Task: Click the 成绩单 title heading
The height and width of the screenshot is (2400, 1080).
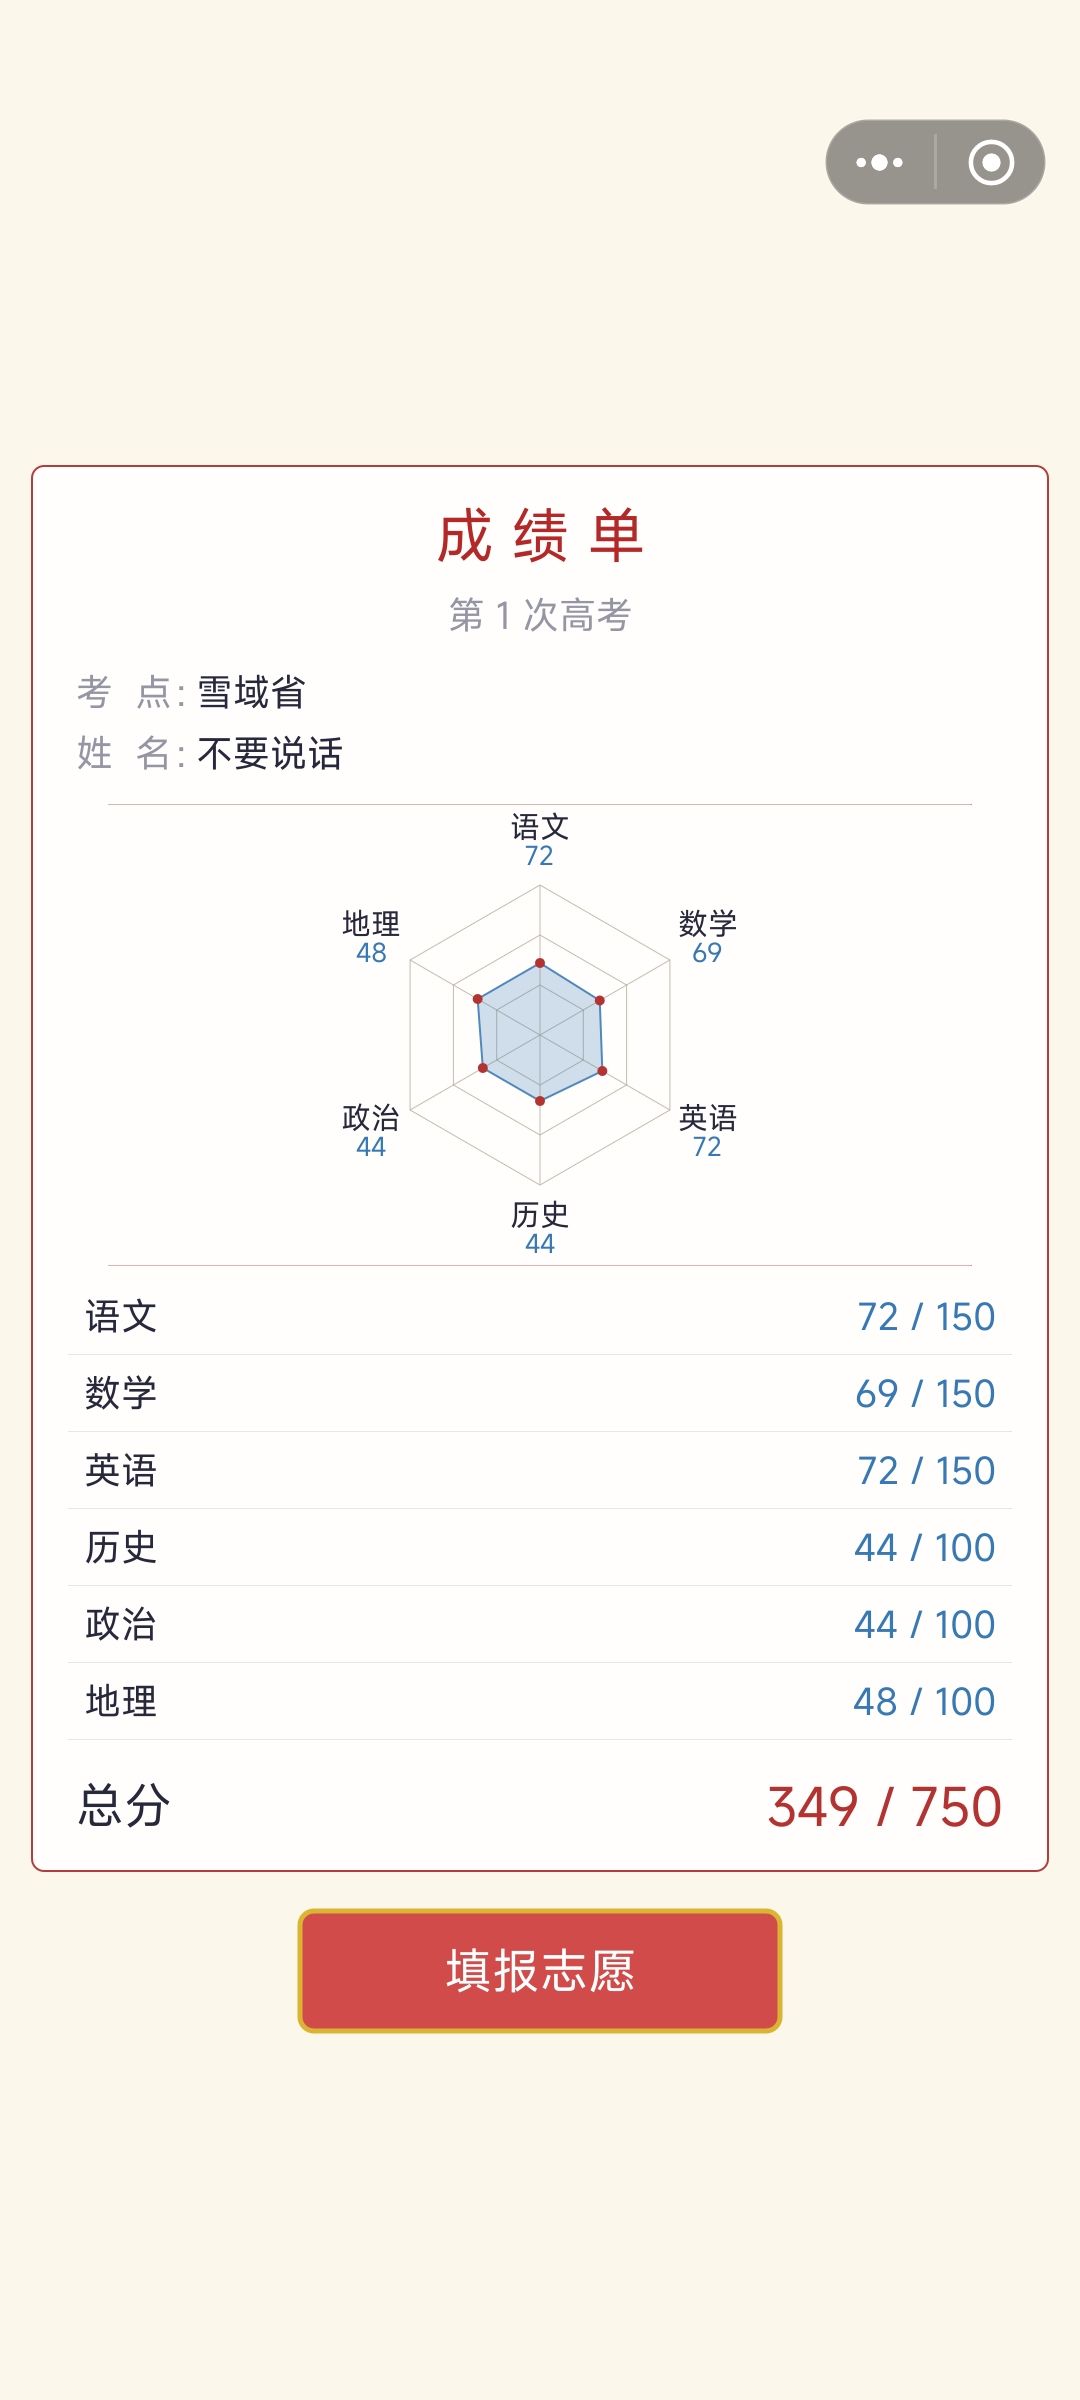Action: tap(540, 536)
